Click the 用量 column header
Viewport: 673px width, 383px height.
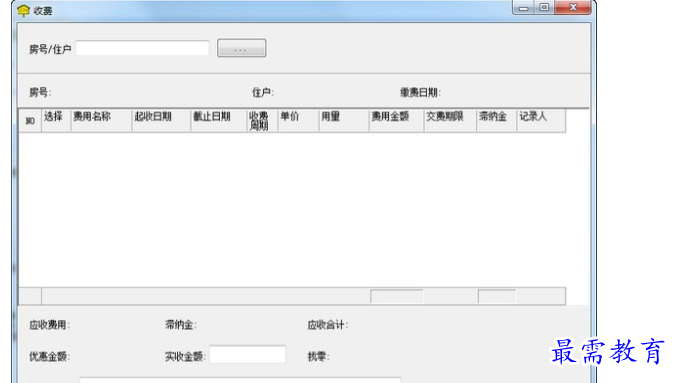coord(344,121)
